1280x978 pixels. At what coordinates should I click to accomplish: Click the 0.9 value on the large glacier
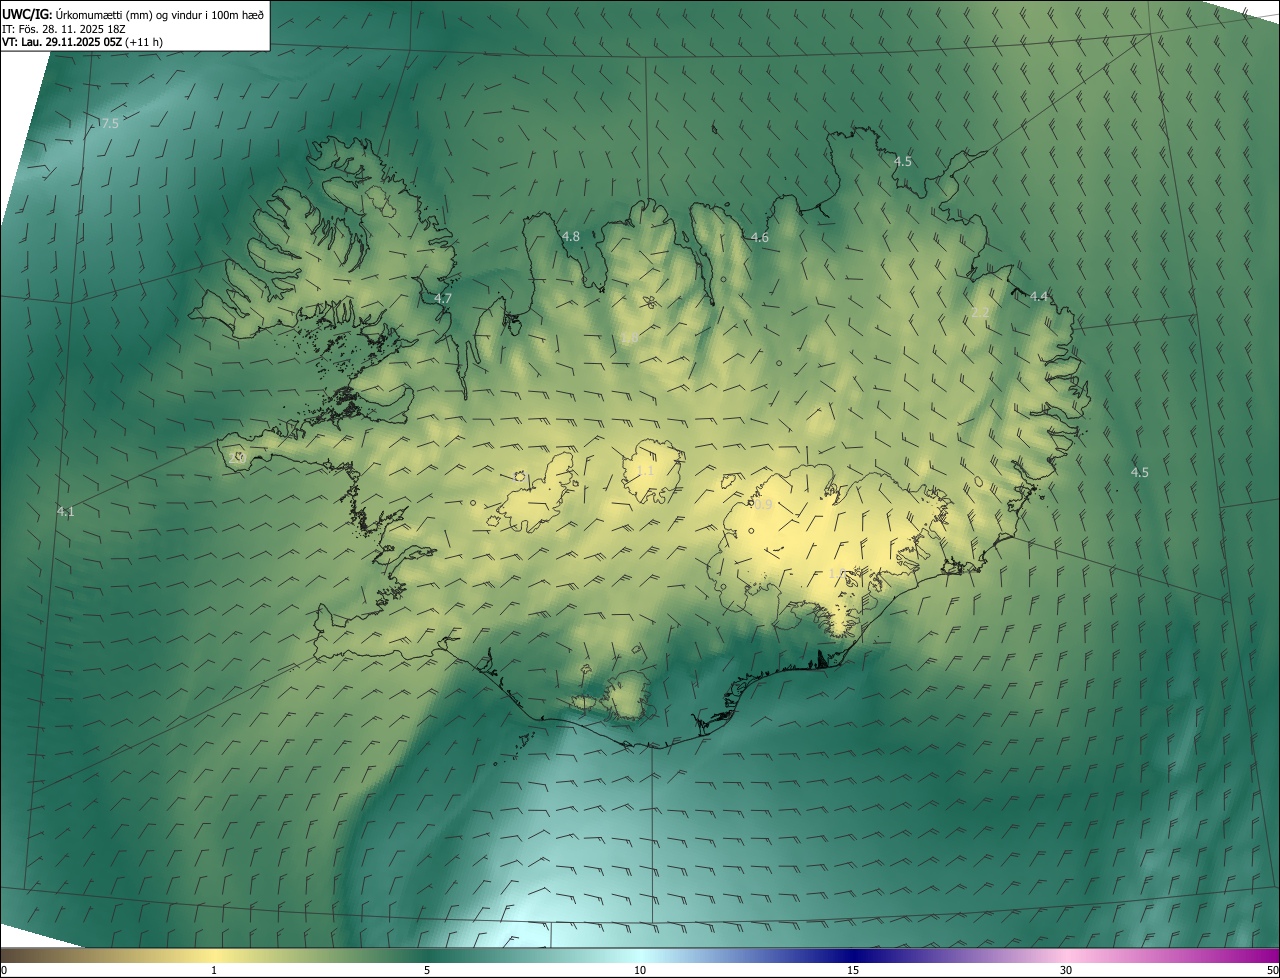763,505
